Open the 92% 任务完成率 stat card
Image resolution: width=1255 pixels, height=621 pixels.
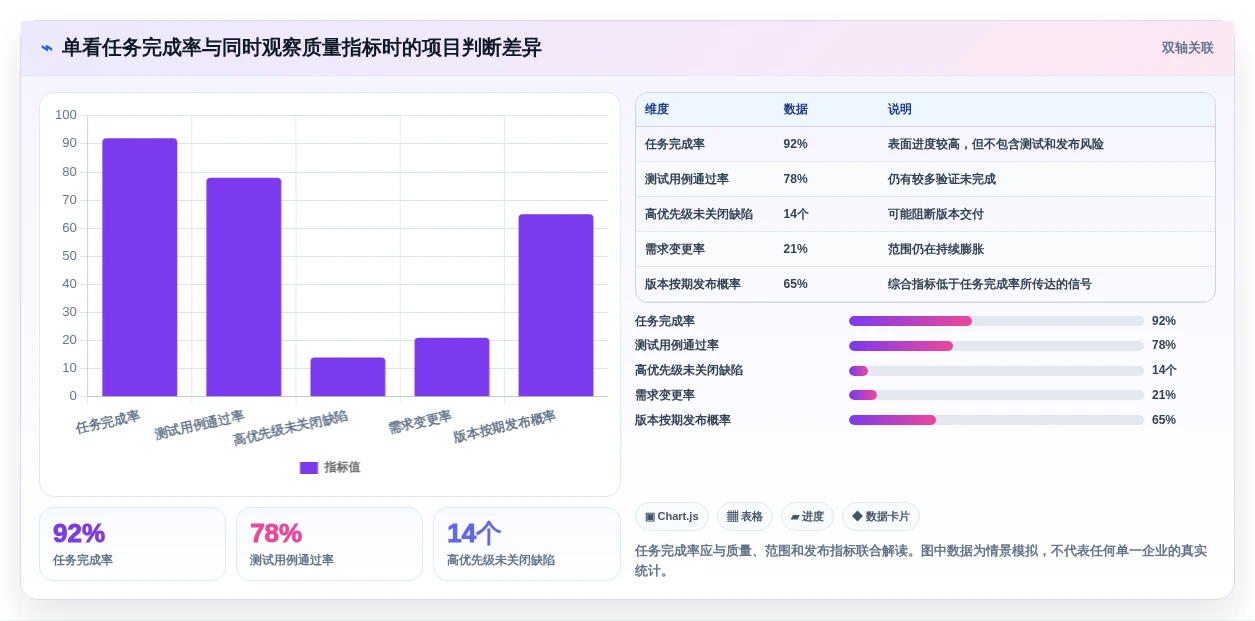tap(132, 544)
